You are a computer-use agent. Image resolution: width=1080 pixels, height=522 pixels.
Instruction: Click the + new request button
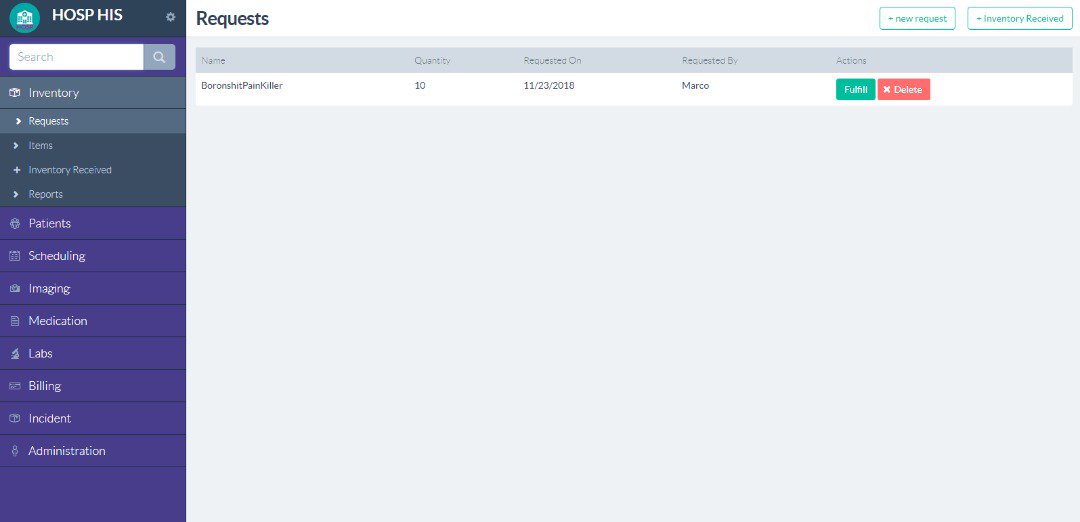917,19
